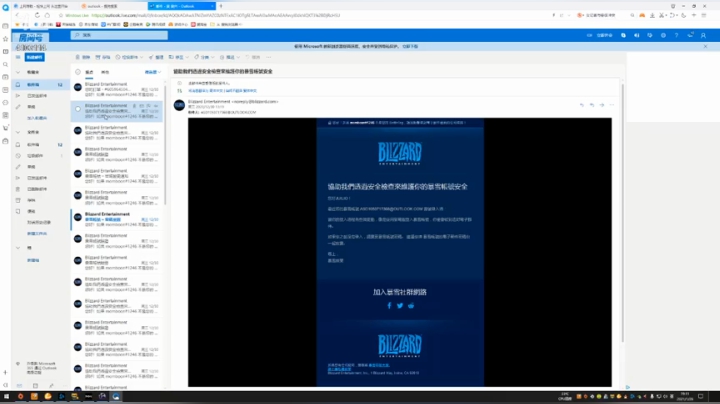Click the Sweep broom button in toolbar
This screenshot has height=404, width=720.
pyautogui.click(x=157, y=57)
